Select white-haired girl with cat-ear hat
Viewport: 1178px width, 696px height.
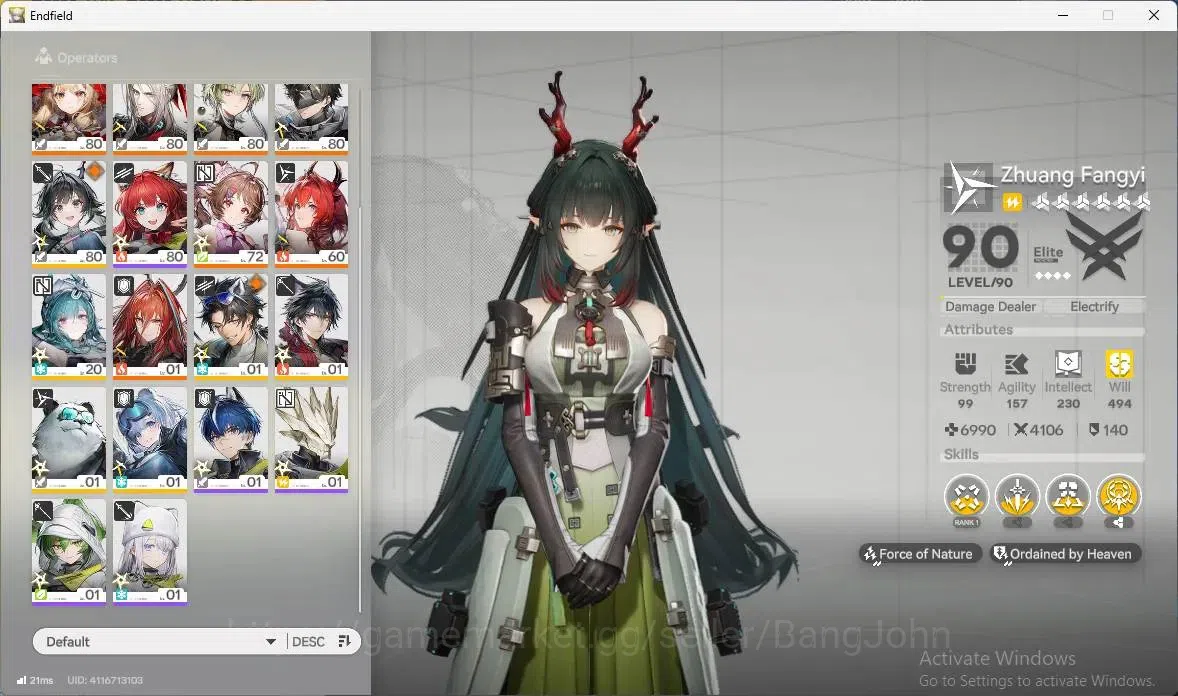tap(150, 552)
